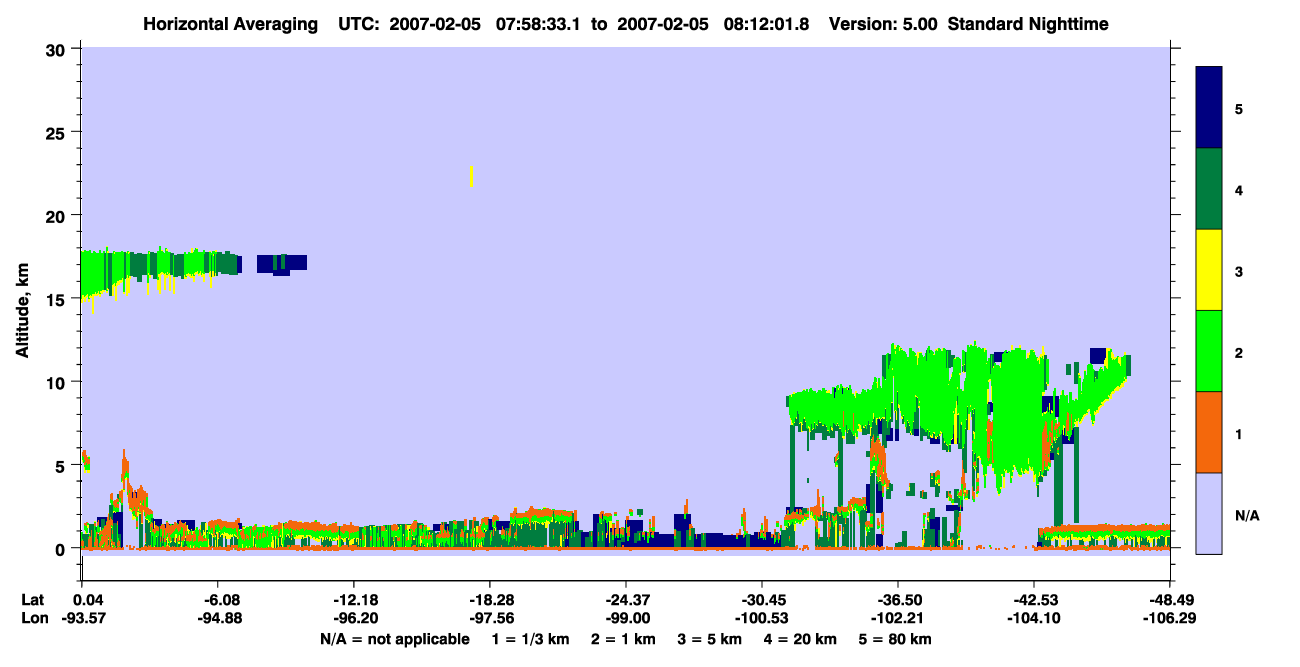Click the '5 = 80 km' legend text
This screenshot has height=667, width=1300.
897,639
